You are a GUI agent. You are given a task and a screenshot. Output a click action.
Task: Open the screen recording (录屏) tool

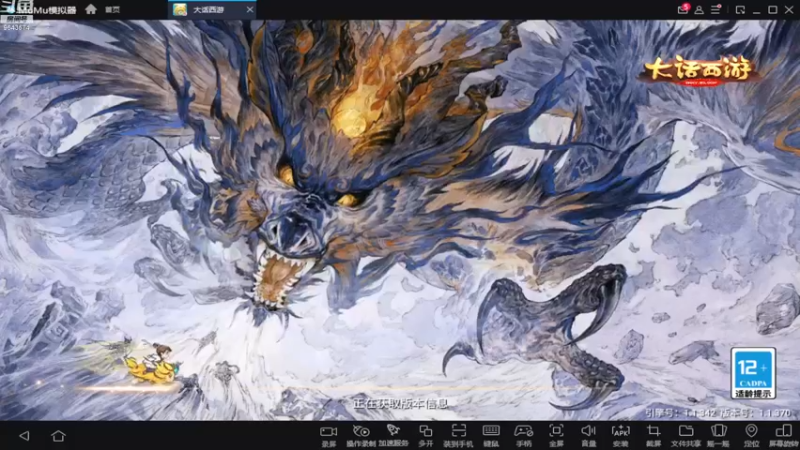[x=329, y=436]
